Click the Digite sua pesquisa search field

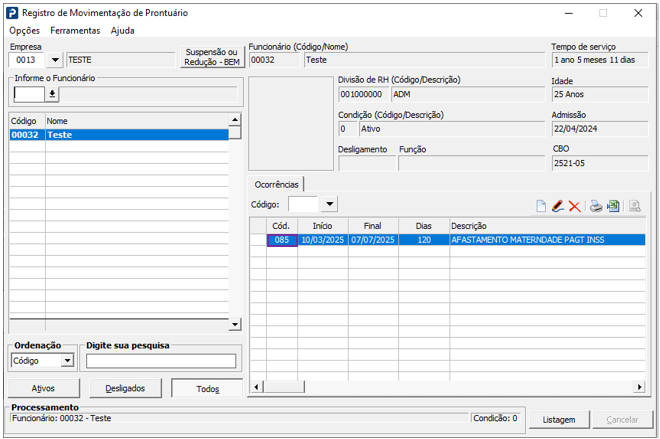[160, 361]
